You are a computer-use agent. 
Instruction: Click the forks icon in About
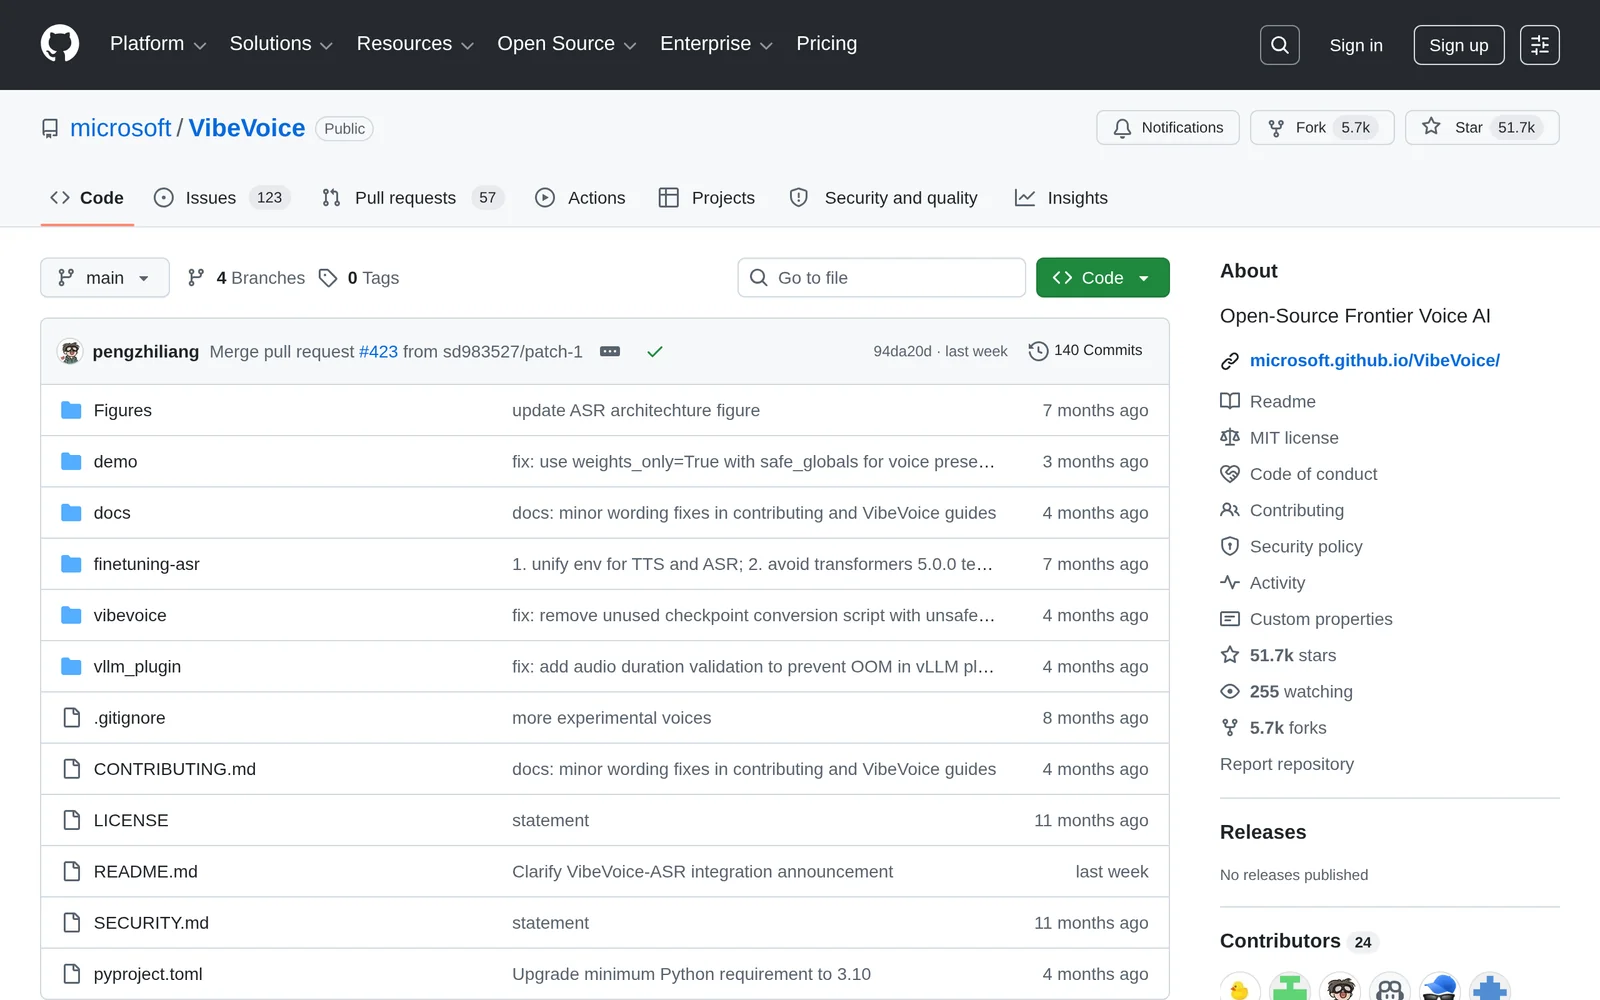point(1230,728)
